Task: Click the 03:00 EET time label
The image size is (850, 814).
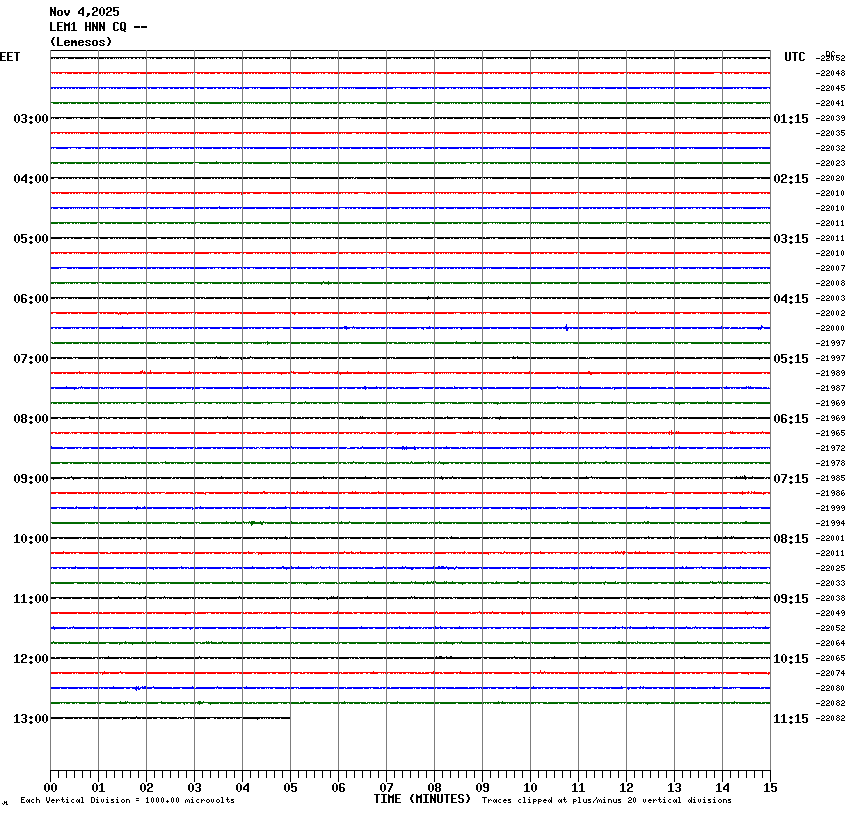Action: point(30,119)
